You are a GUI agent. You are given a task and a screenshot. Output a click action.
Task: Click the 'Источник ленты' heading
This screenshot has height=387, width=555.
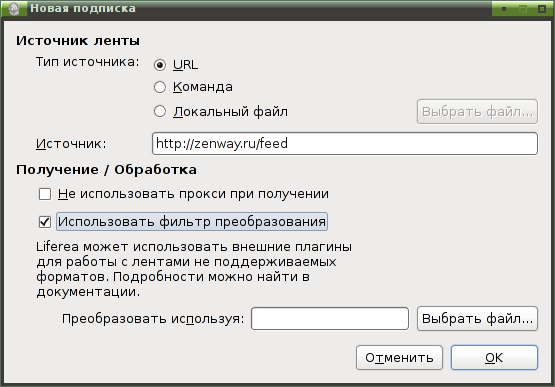pyautogui.click(x=78, y=41)
